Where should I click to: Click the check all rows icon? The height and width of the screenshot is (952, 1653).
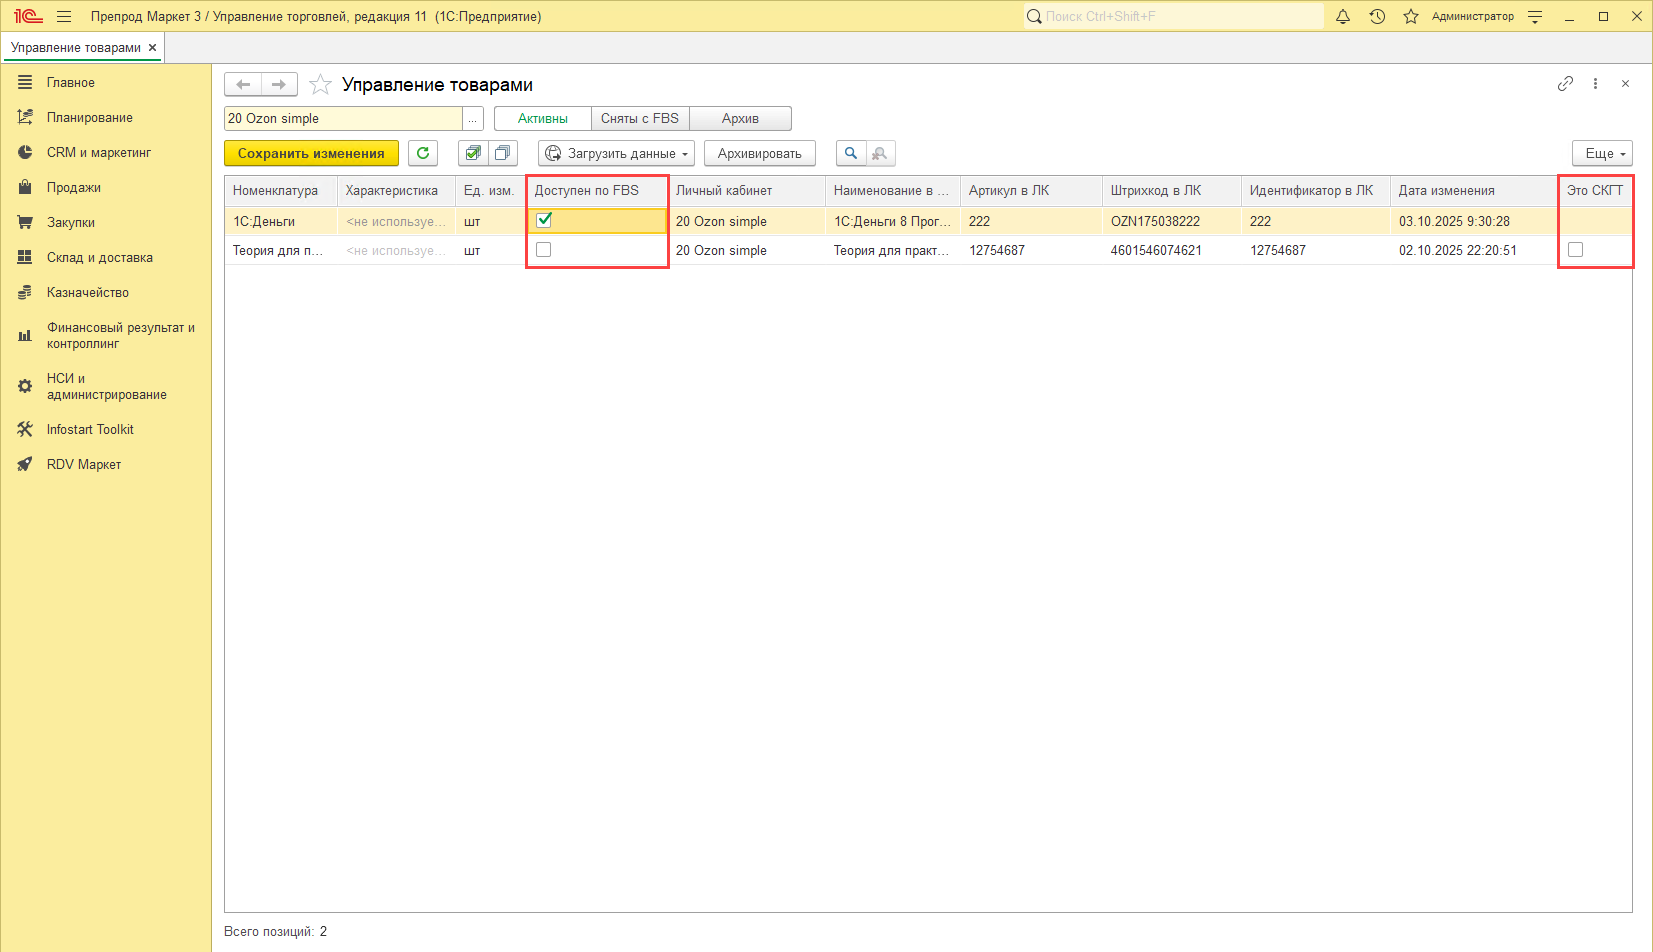473,153
